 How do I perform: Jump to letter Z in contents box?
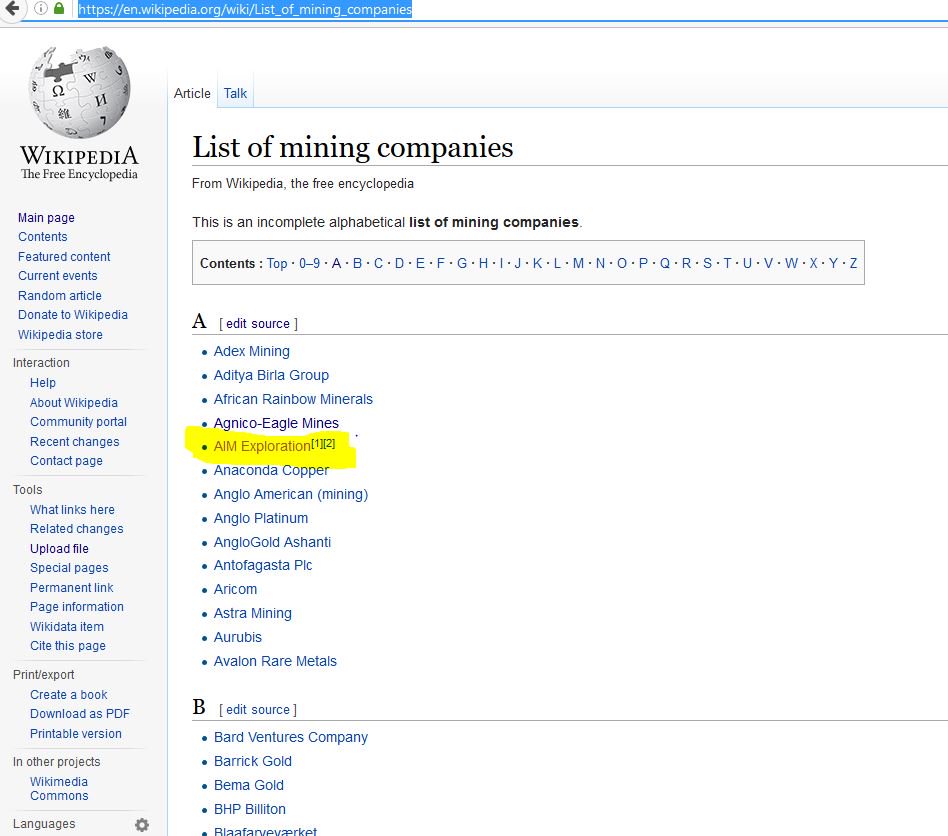coord(853,264)
